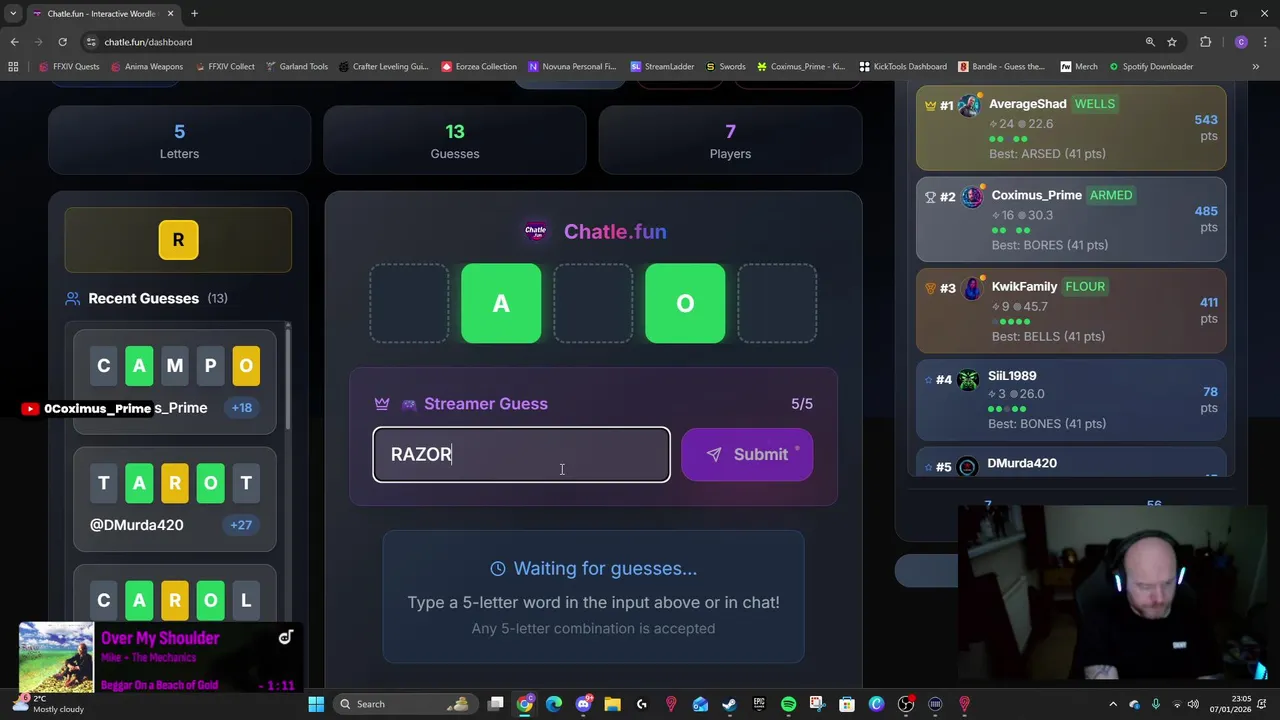Go back in browser history
This screenshot has height=720, width=1280.
click(14, 42)
